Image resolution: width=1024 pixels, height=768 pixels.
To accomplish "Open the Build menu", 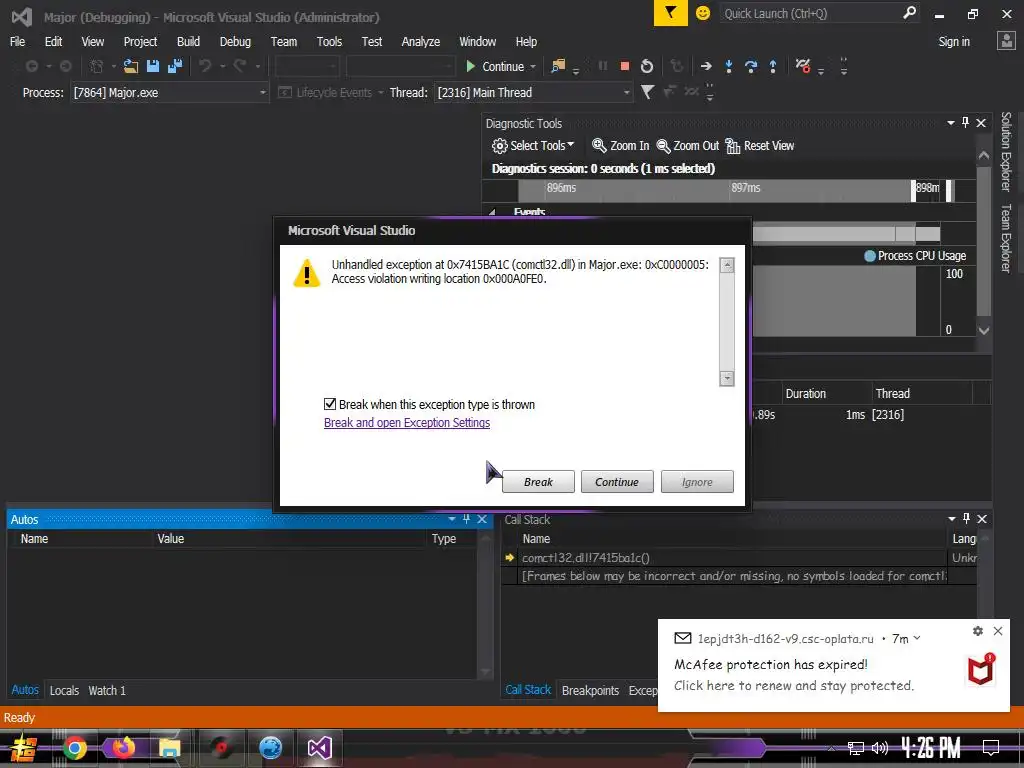I will [x=188, y=42].
